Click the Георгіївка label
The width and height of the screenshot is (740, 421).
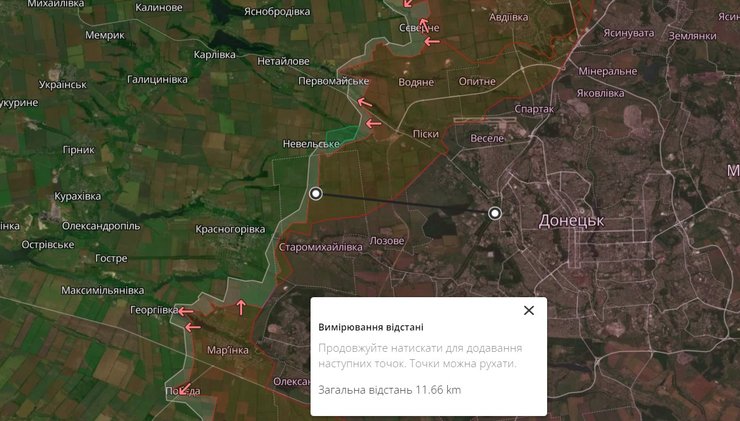click(x=154, y=310)
